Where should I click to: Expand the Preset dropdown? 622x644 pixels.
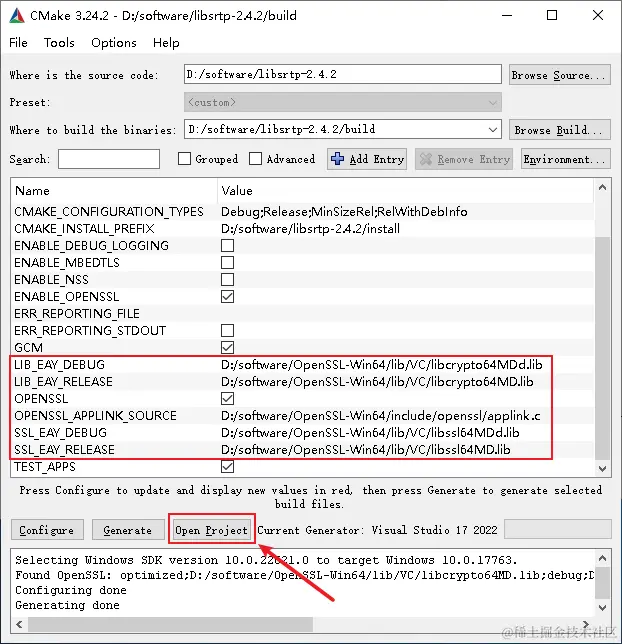pyautogui.click(x=343, y=102)
